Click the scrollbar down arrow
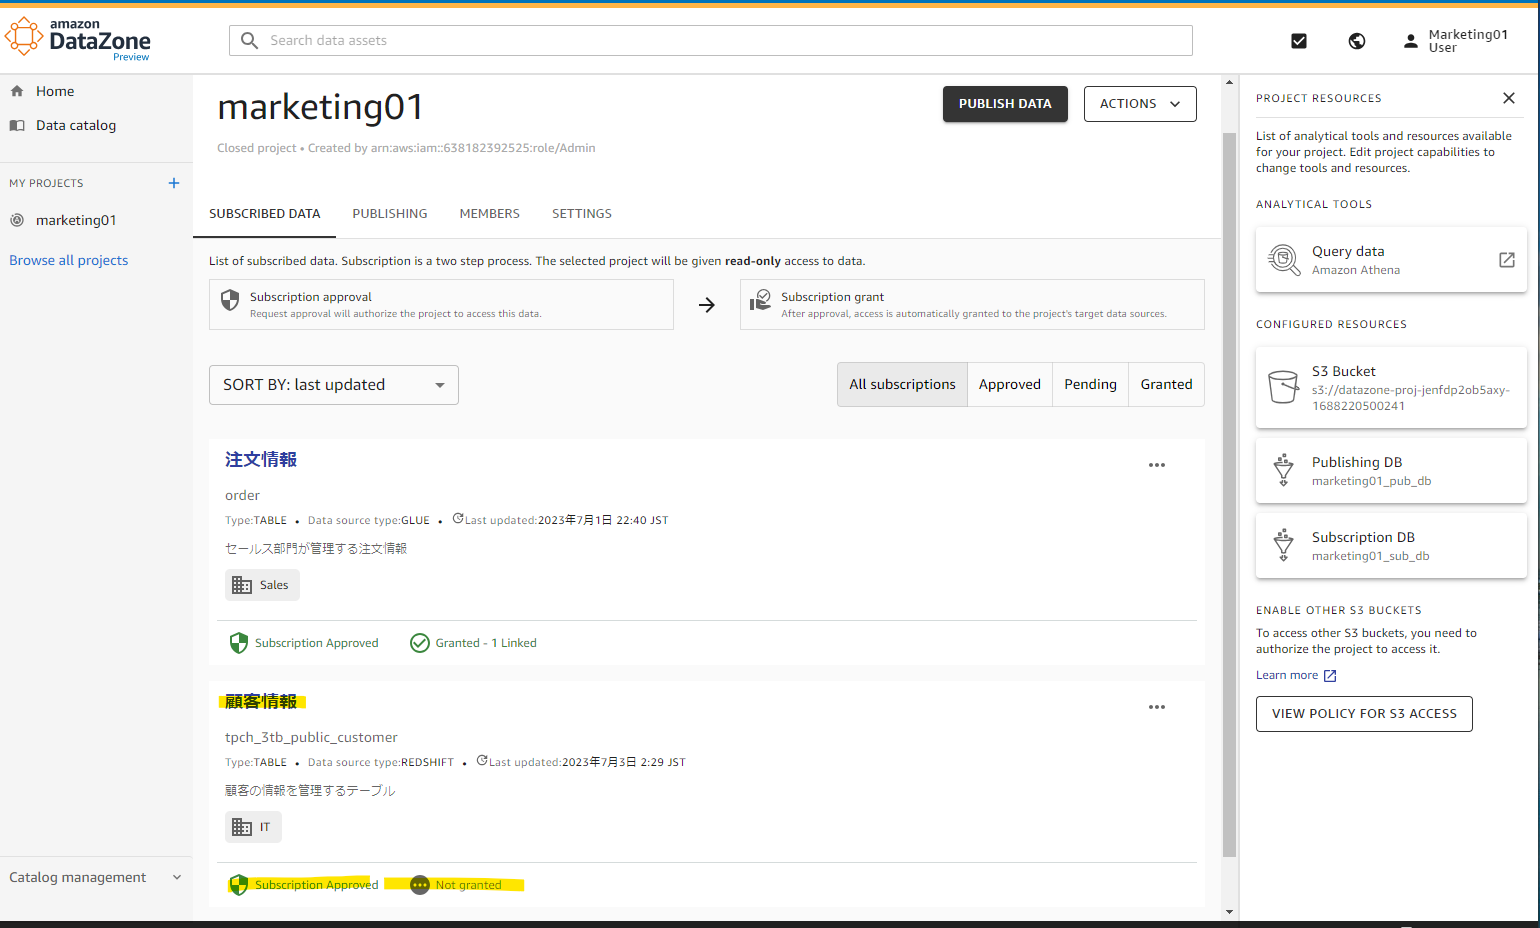Screen dimensions: 1540x928 tap(1230, 912)
